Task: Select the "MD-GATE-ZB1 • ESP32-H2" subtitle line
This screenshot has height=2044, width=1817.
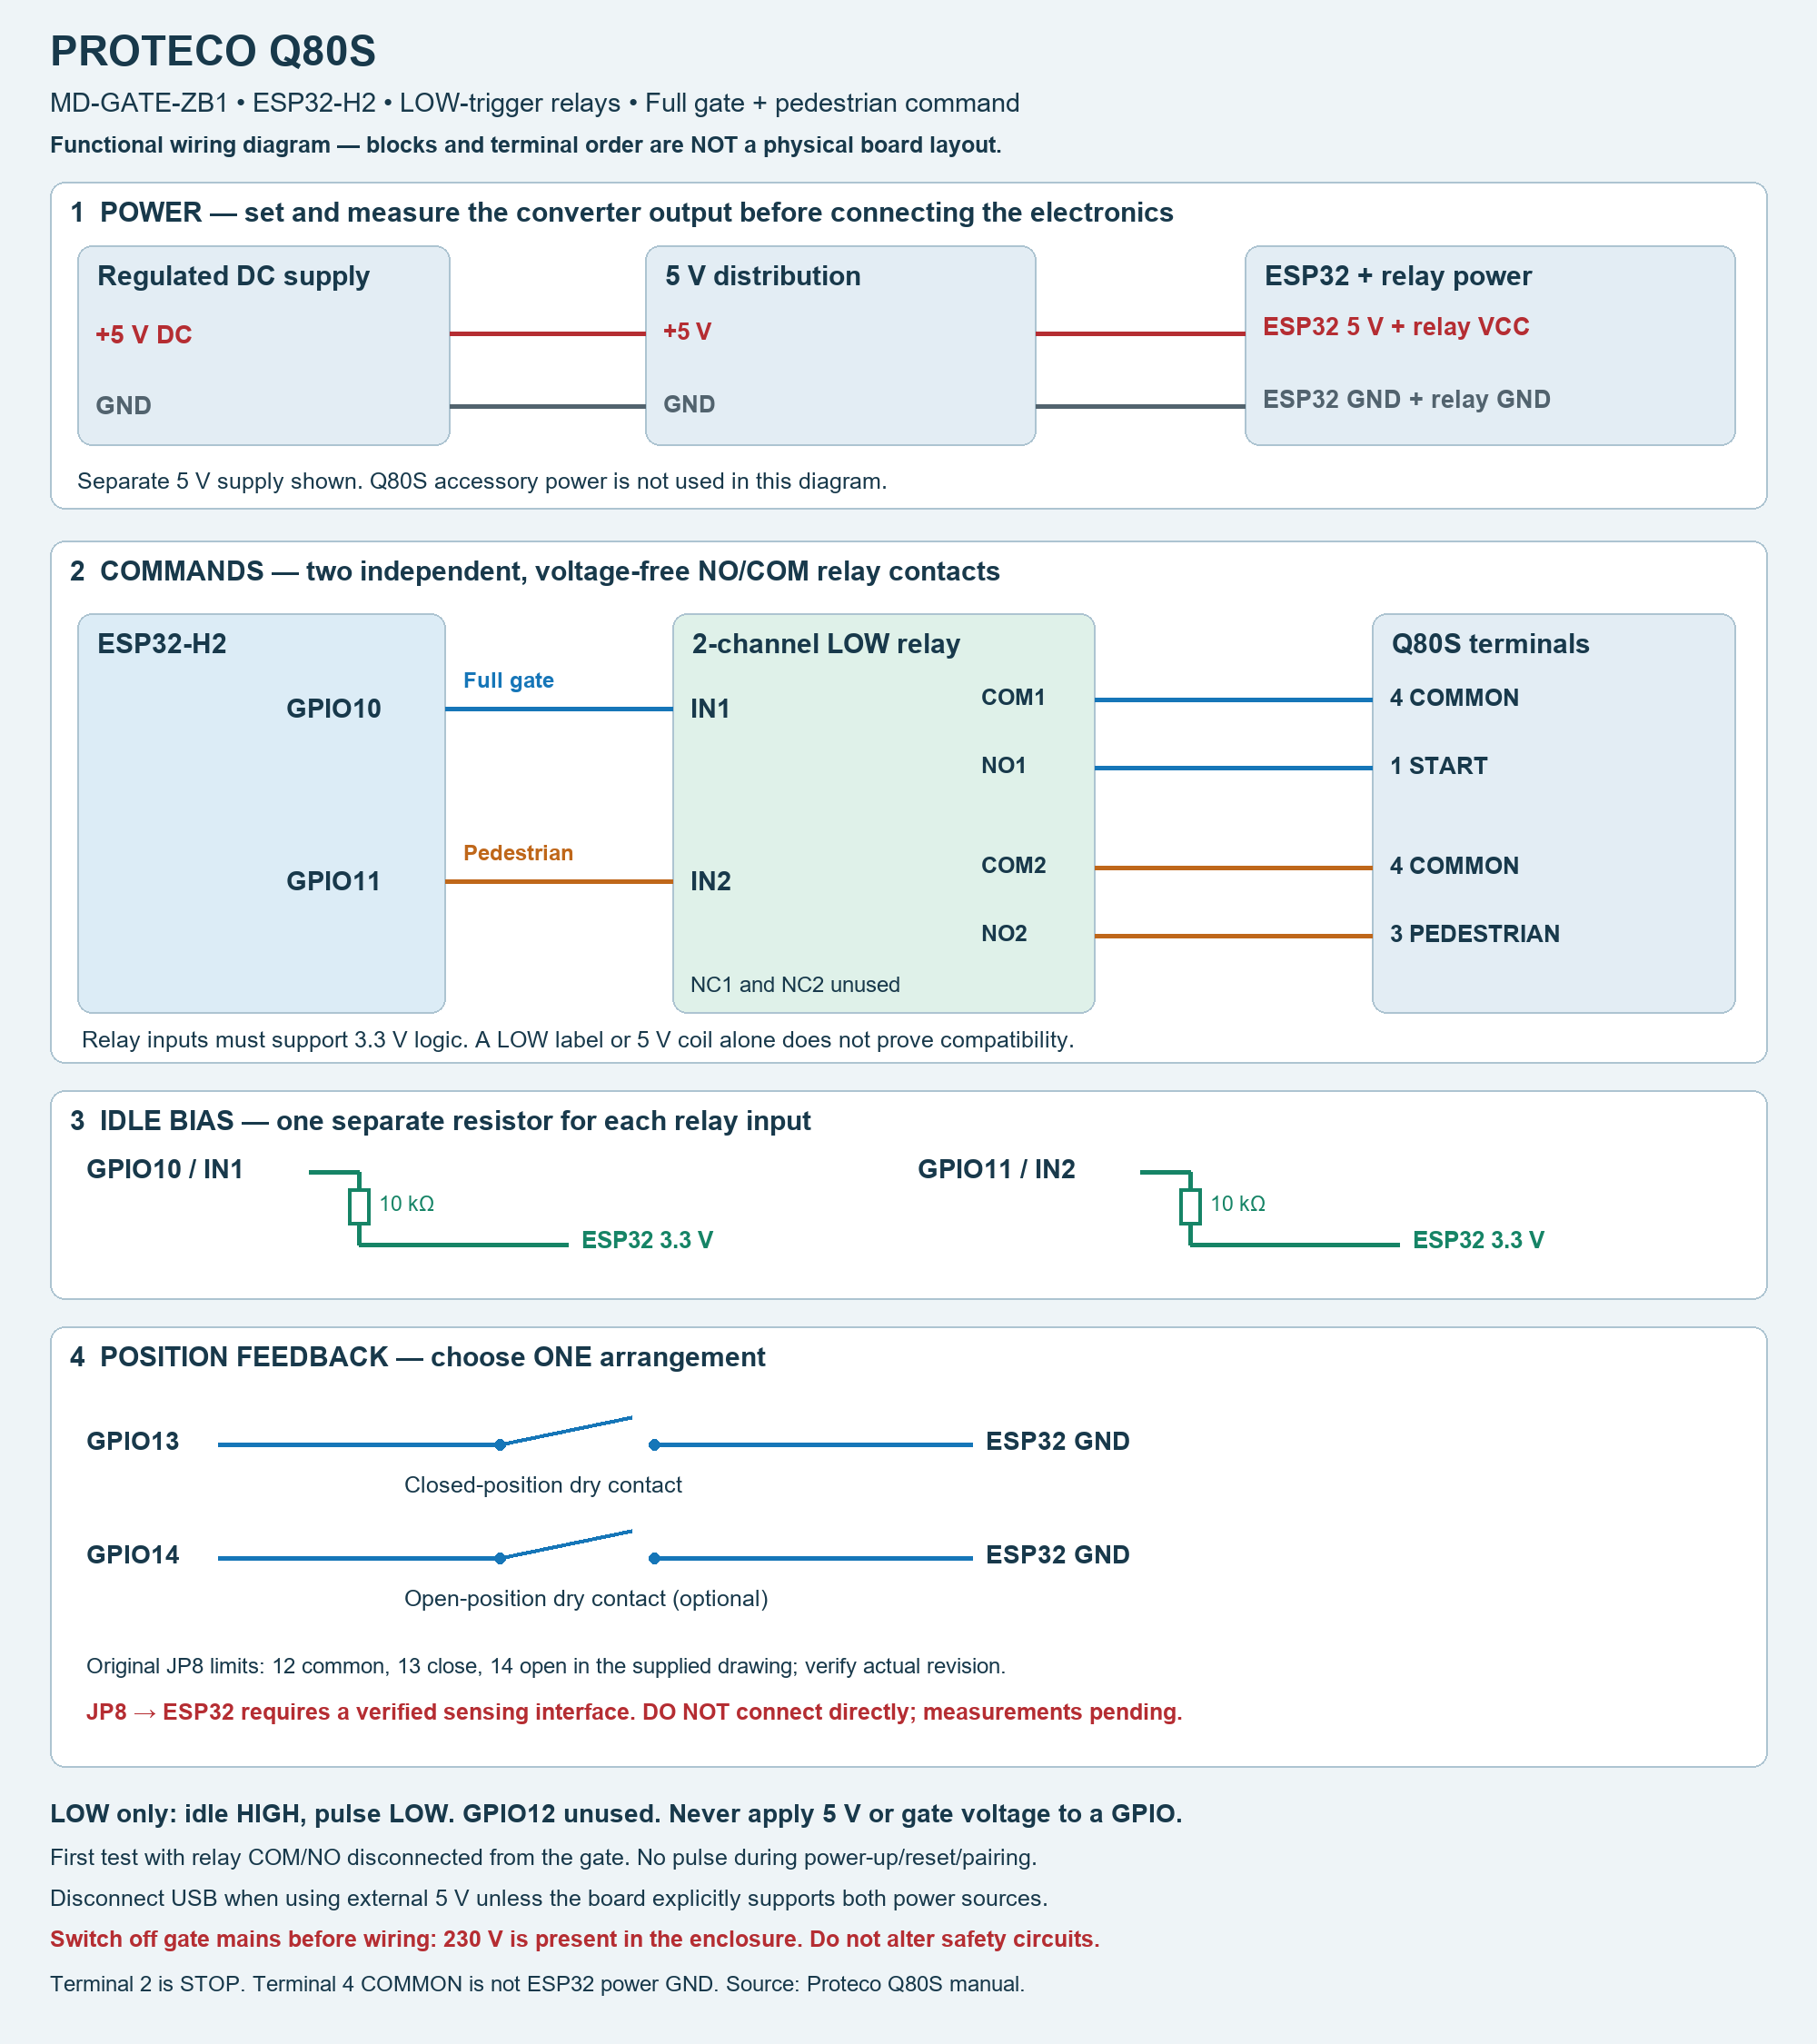Action: 535,103
